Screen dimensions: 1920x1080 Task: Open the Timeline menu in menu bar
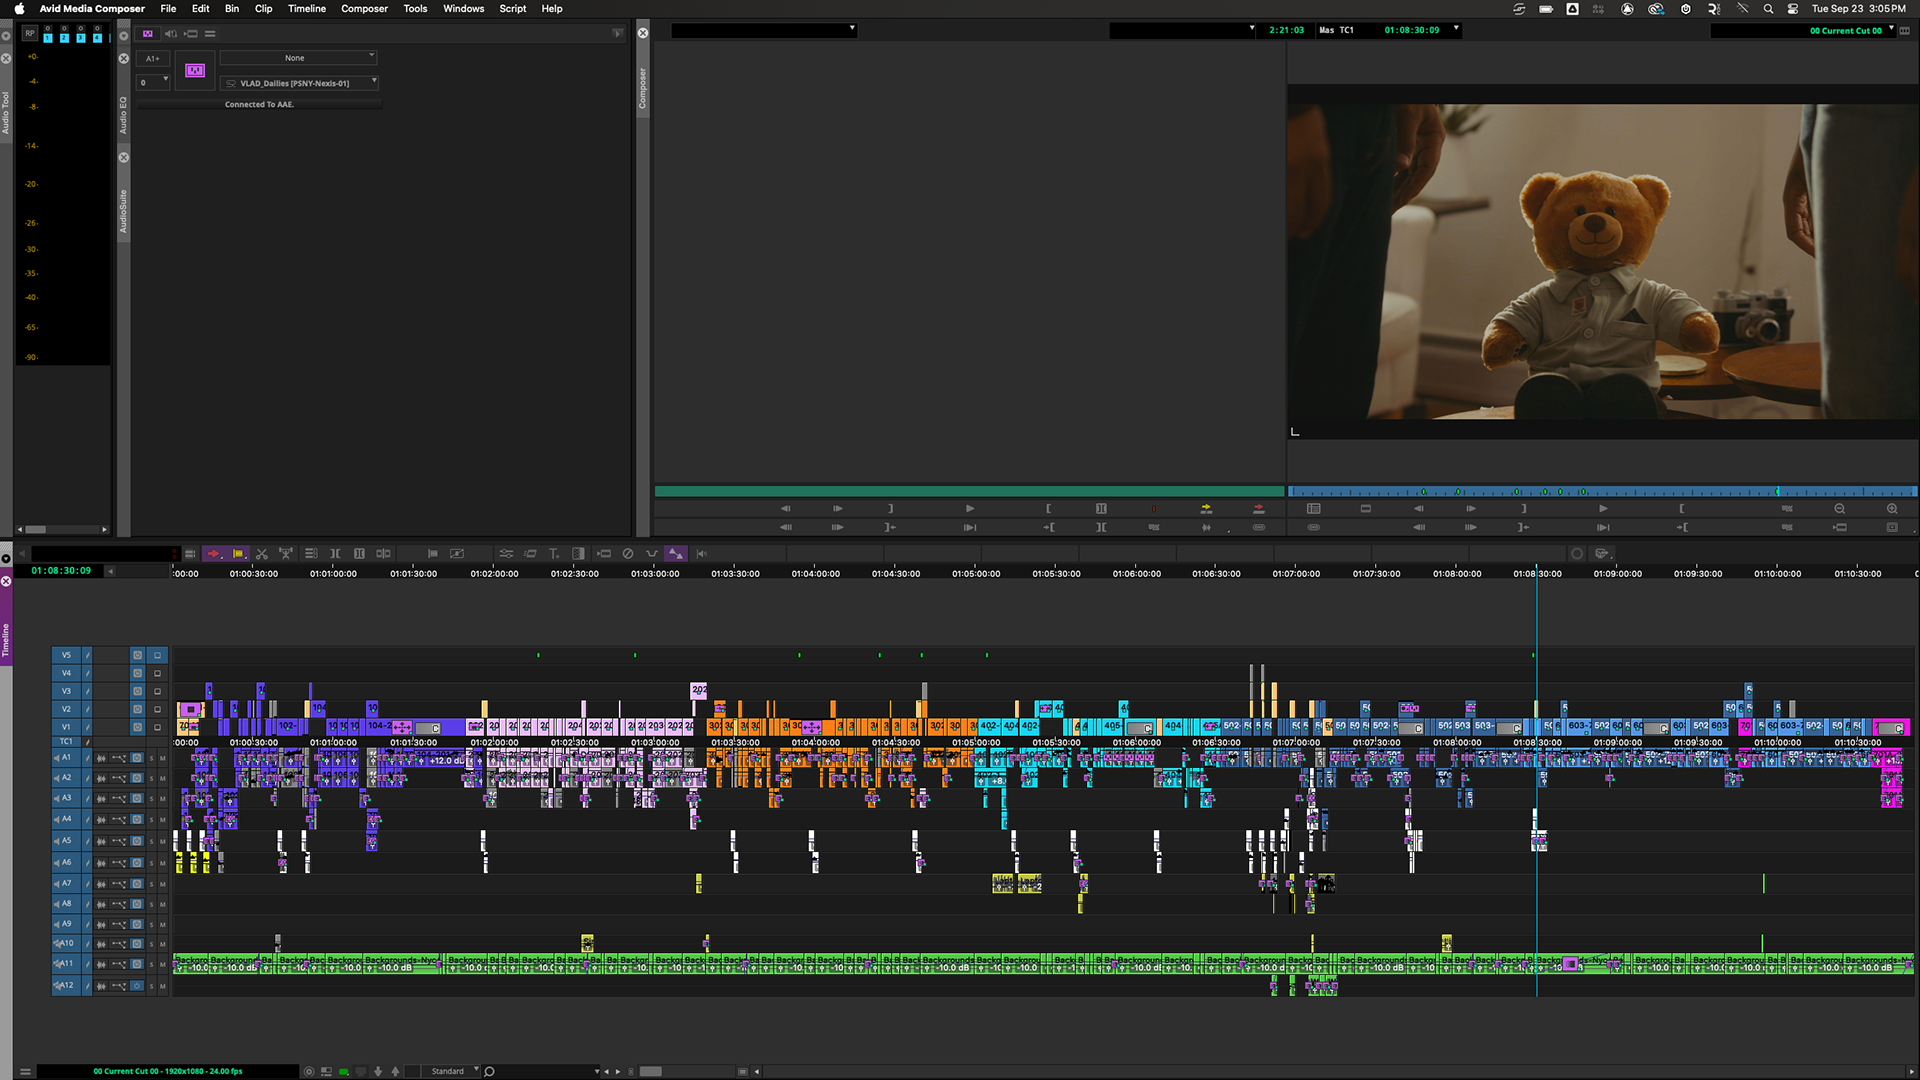pos(306,8)
